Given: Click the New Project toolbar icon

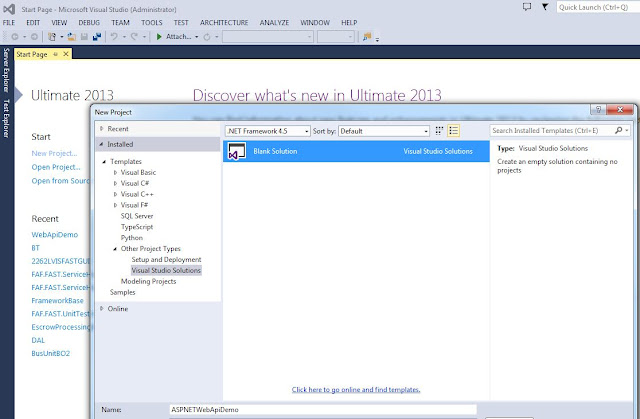Looking at the screenshot, I should pos(52,37).
